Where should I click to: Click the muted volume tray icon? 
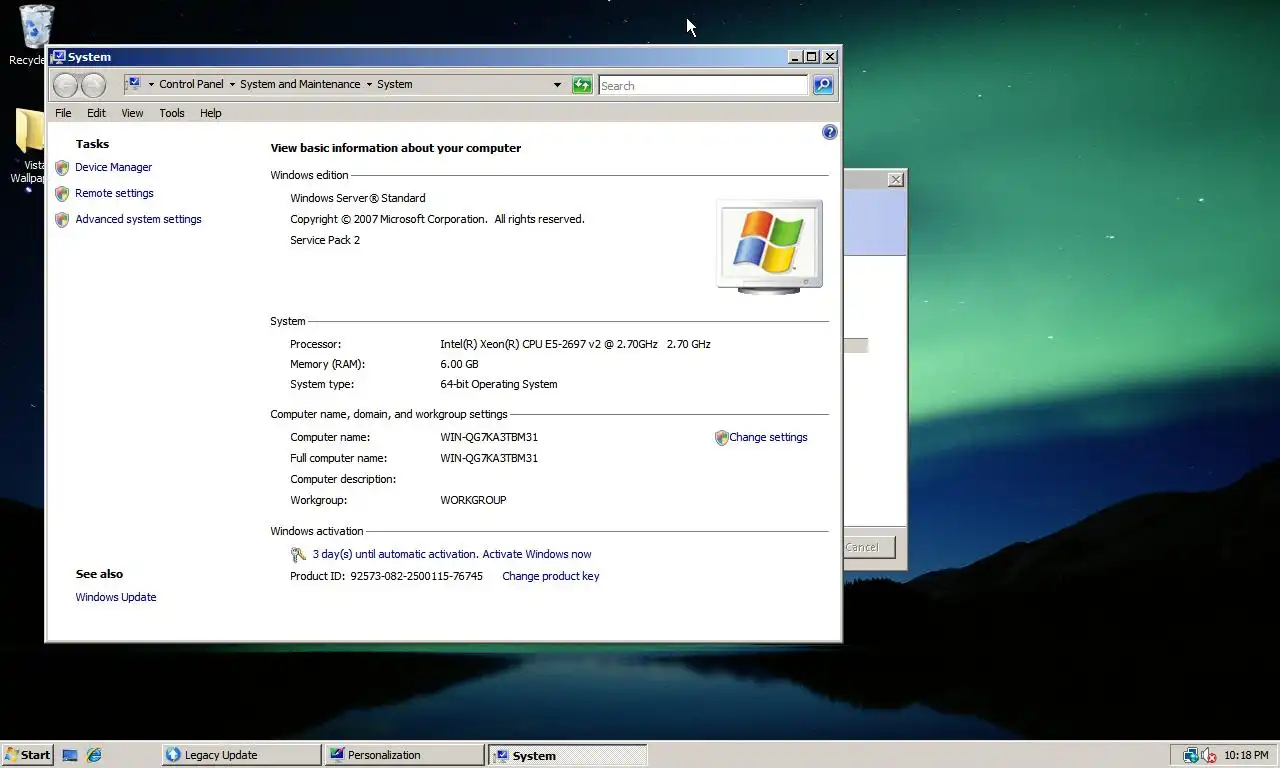(x=1209, y=756)
